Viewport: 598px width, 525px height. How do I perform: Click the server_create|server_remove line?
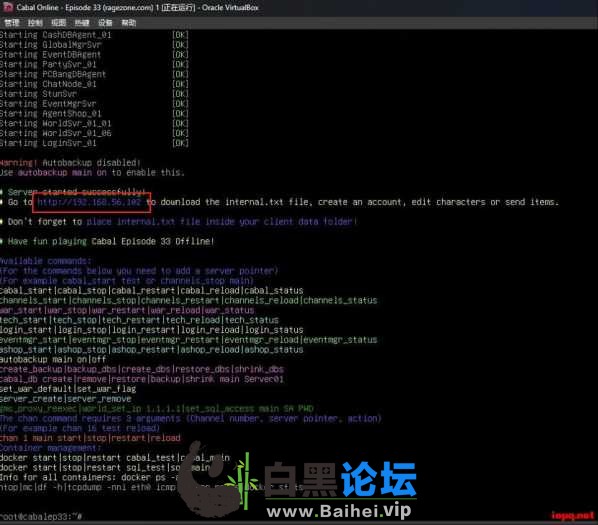click(66, 399)
